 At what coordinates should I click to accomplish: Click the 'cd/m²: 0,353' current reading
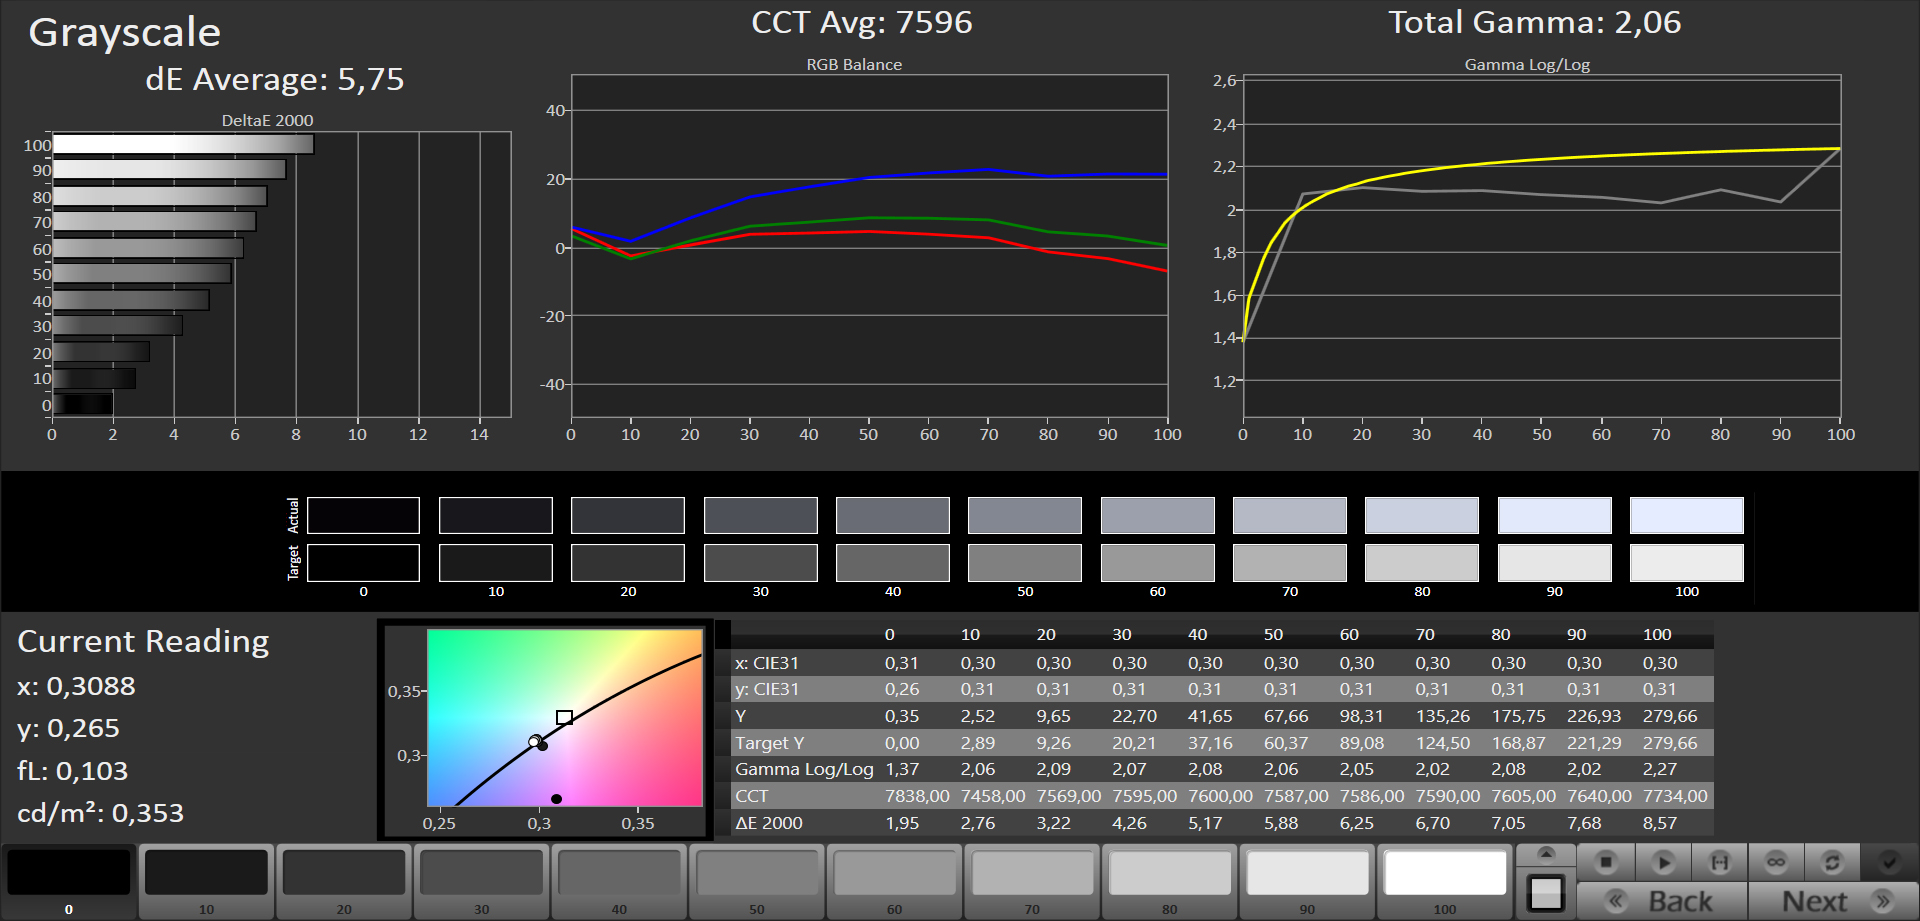[100, 813]
